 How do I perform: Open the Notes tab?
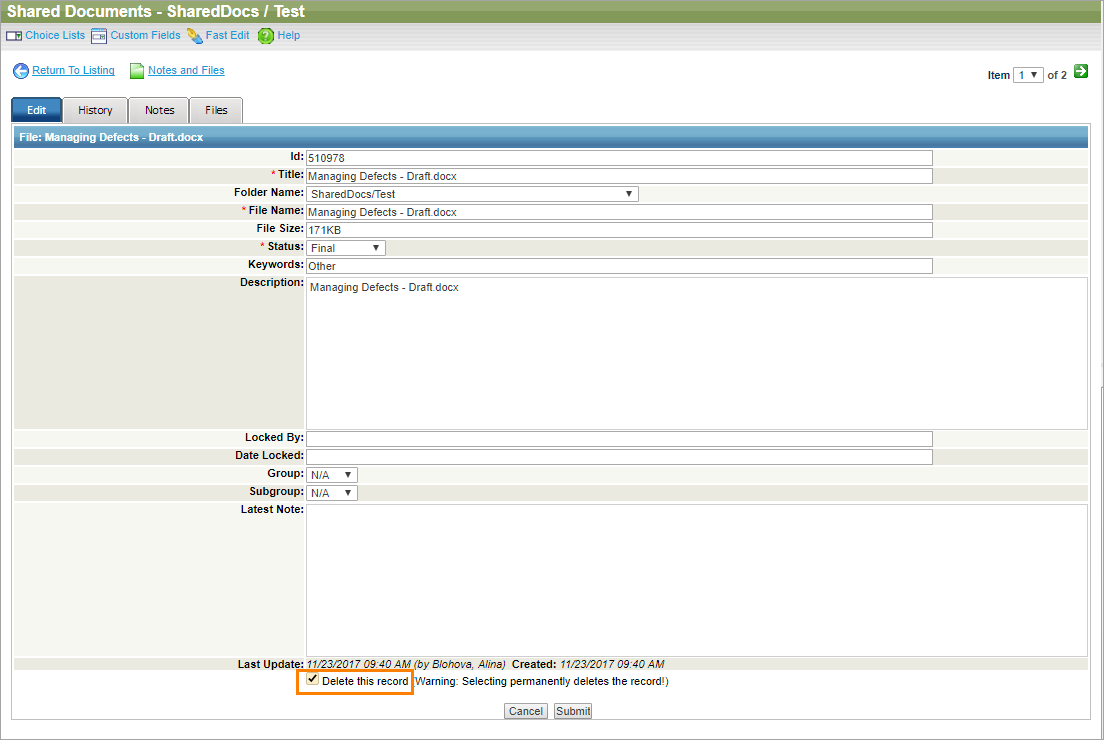click(159, 110)
